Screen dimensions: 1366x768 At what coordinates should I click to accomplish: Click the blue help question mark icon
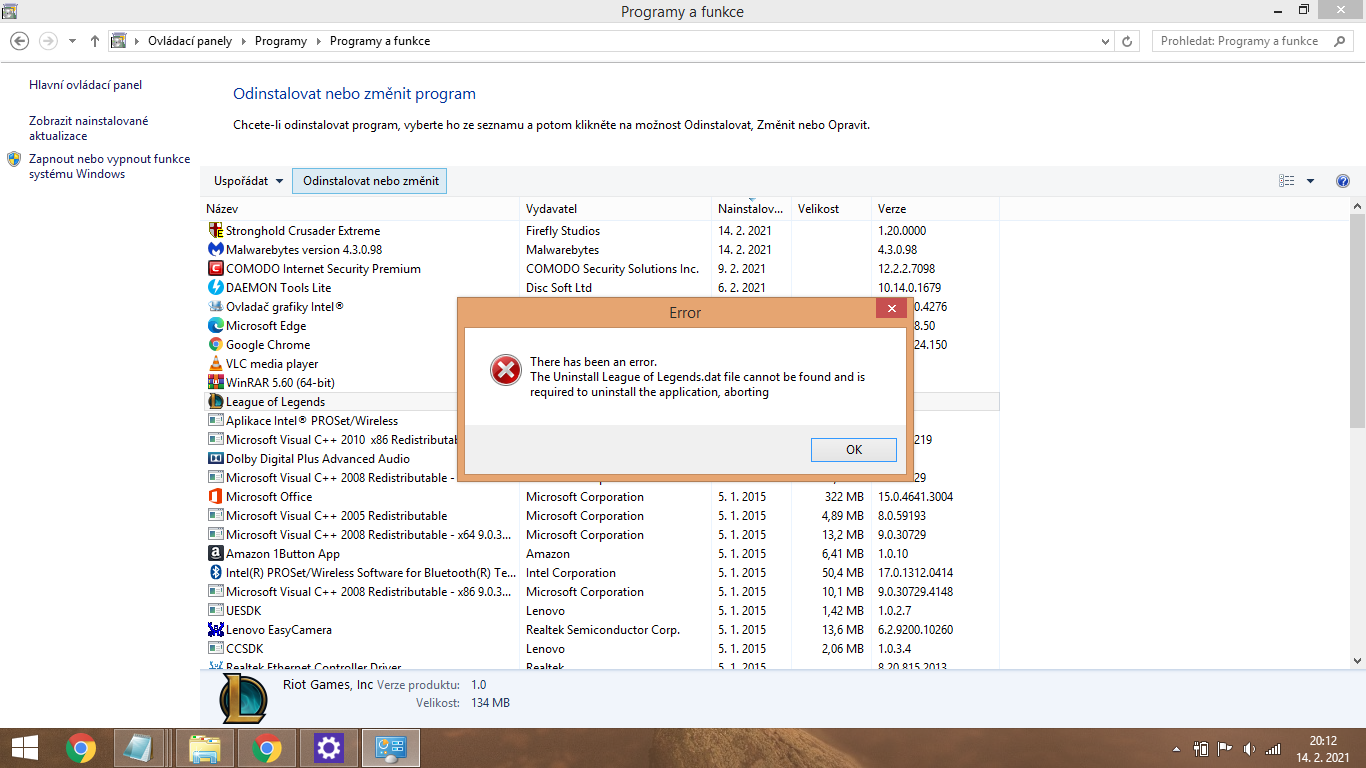tap(1343, 181)
